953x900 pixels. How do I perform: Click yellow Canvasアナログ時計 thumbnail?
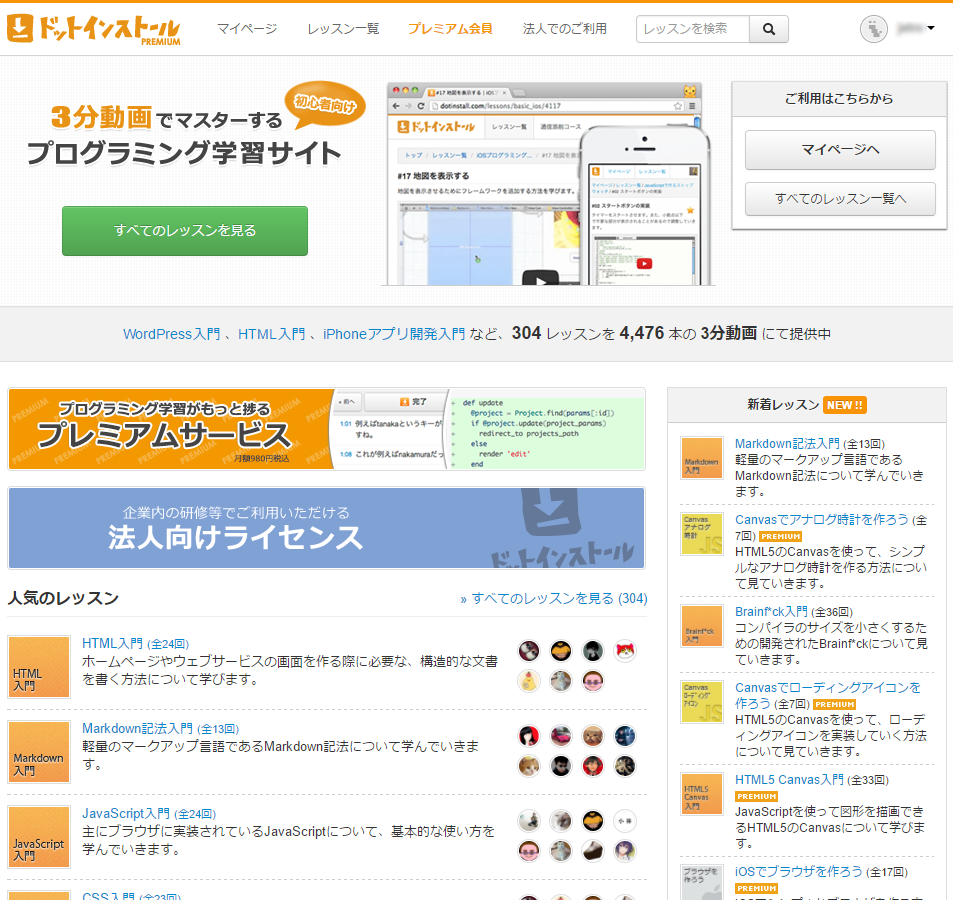coord(702,534)
